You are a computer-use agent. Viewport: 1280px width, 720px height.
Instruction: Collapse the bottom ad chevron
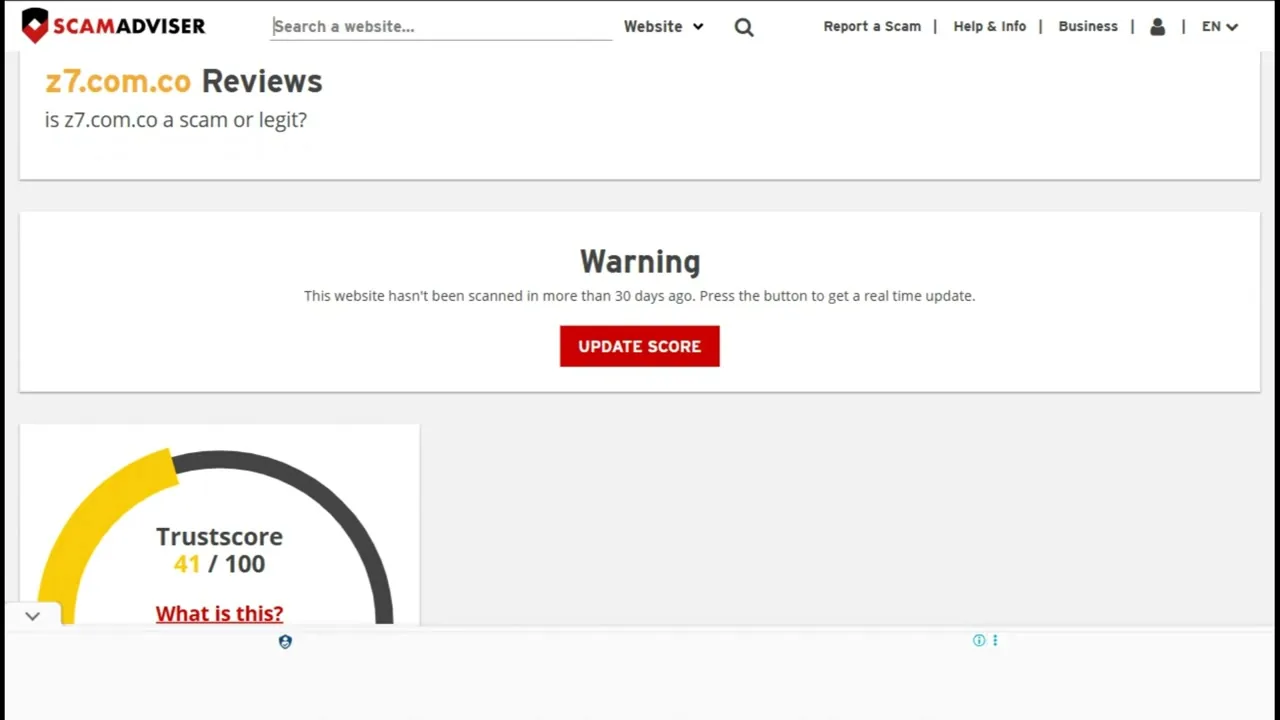pyautogui.click(x=32, y=616)
